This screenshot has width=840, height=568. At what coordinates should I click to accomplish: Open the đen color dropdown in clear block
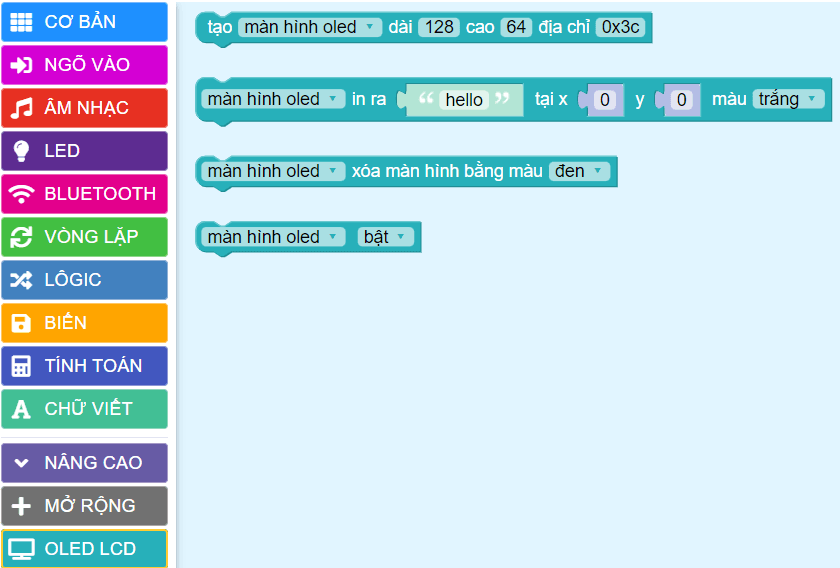coord(579,171)
